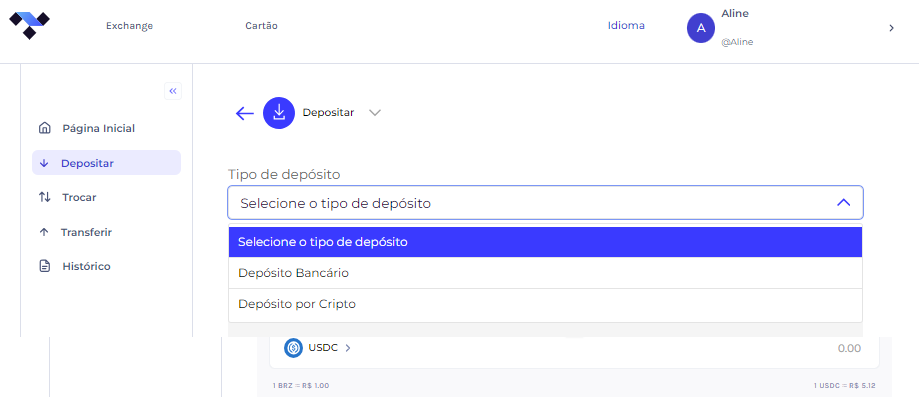The image size is (919, 405).
Task: Click the blue diamond logo icon
Action: [x=29, y=25]
